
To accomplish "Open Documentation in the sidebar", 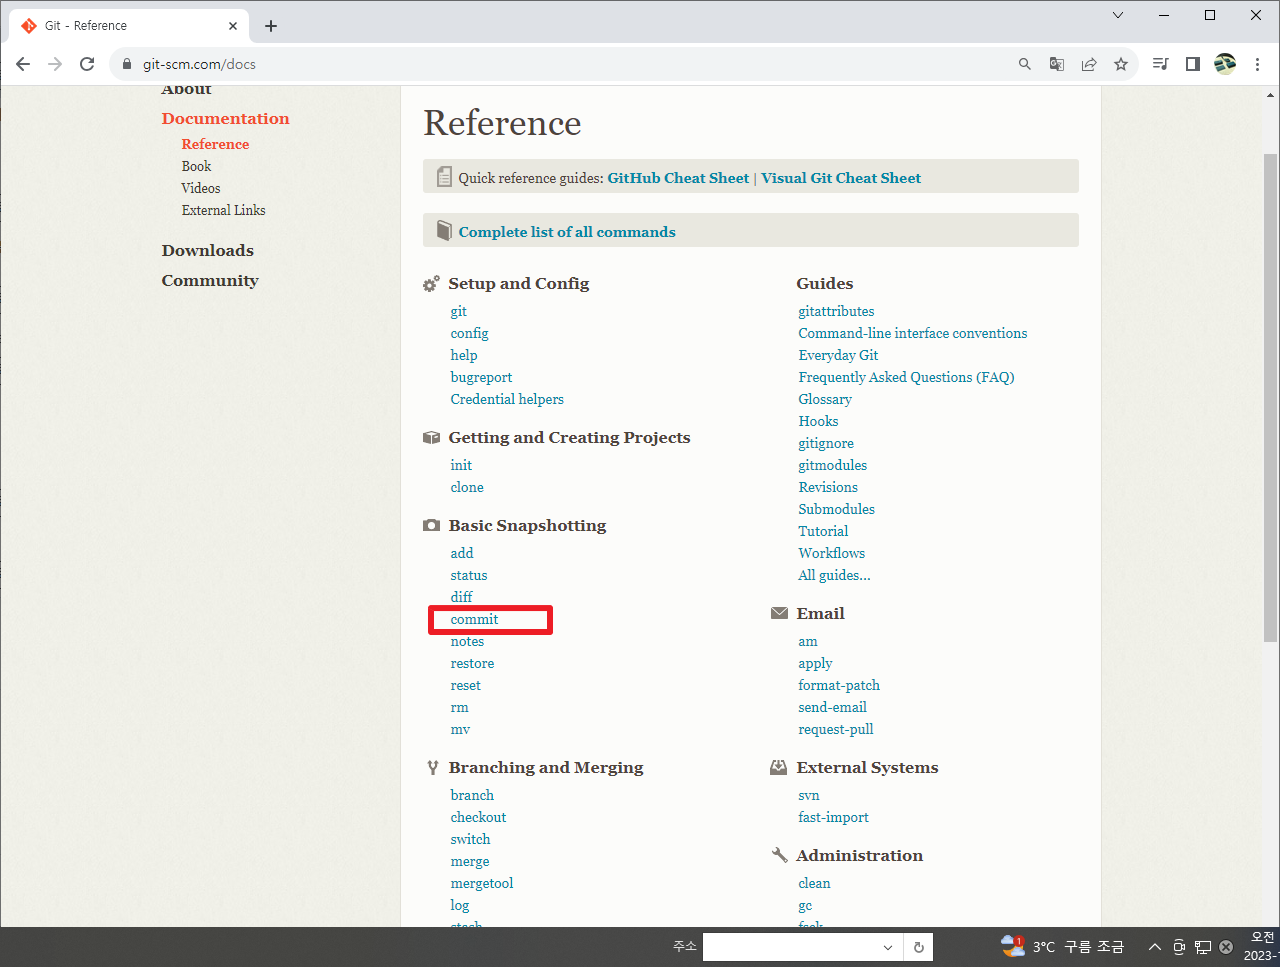I will tap(225, 118).
